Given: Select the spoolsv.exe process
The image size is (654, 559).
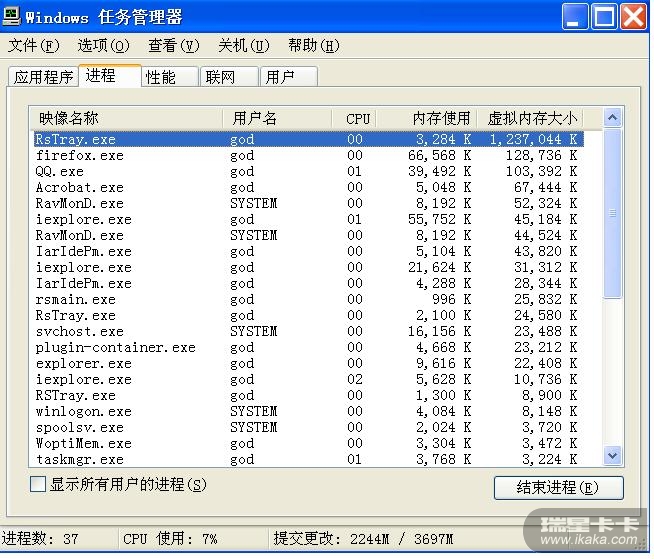Looking at the screenshot, I should coord(308,427).
